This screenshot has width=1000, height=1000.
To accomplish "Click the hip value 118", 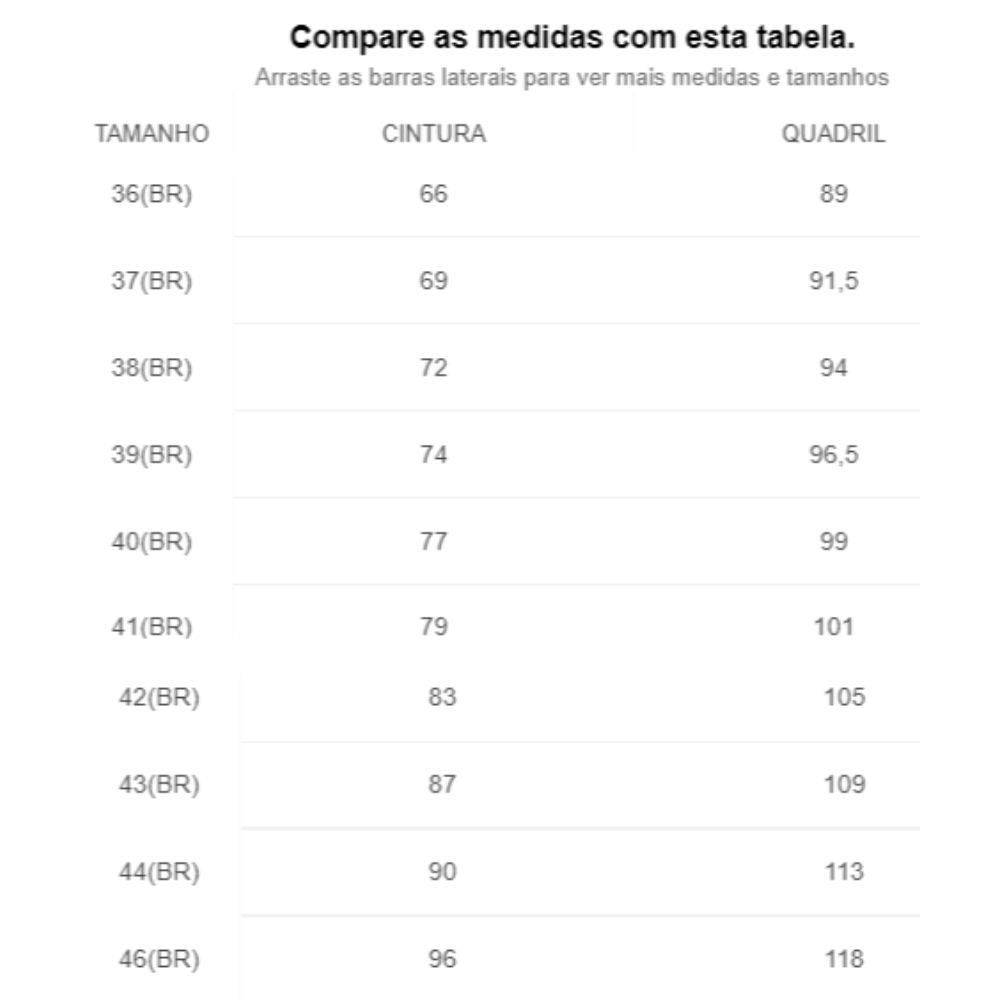I will point(844,959).
